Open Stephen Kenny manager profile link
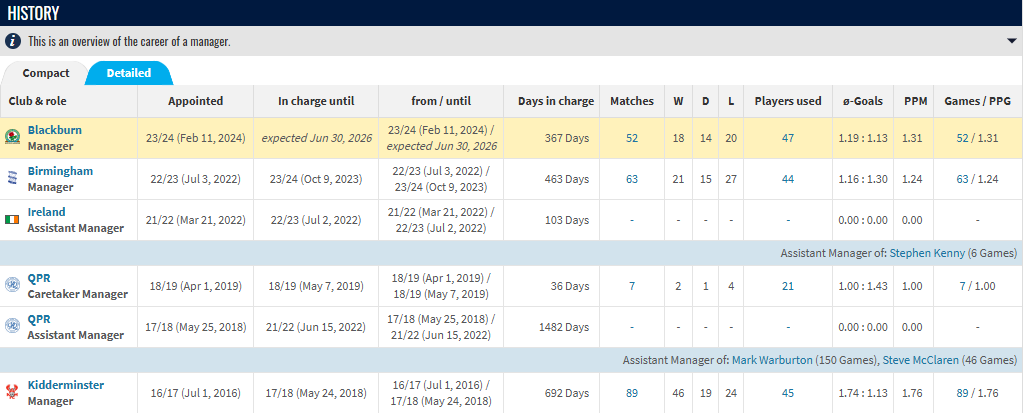1023x413 pixels. click(928, 253)
